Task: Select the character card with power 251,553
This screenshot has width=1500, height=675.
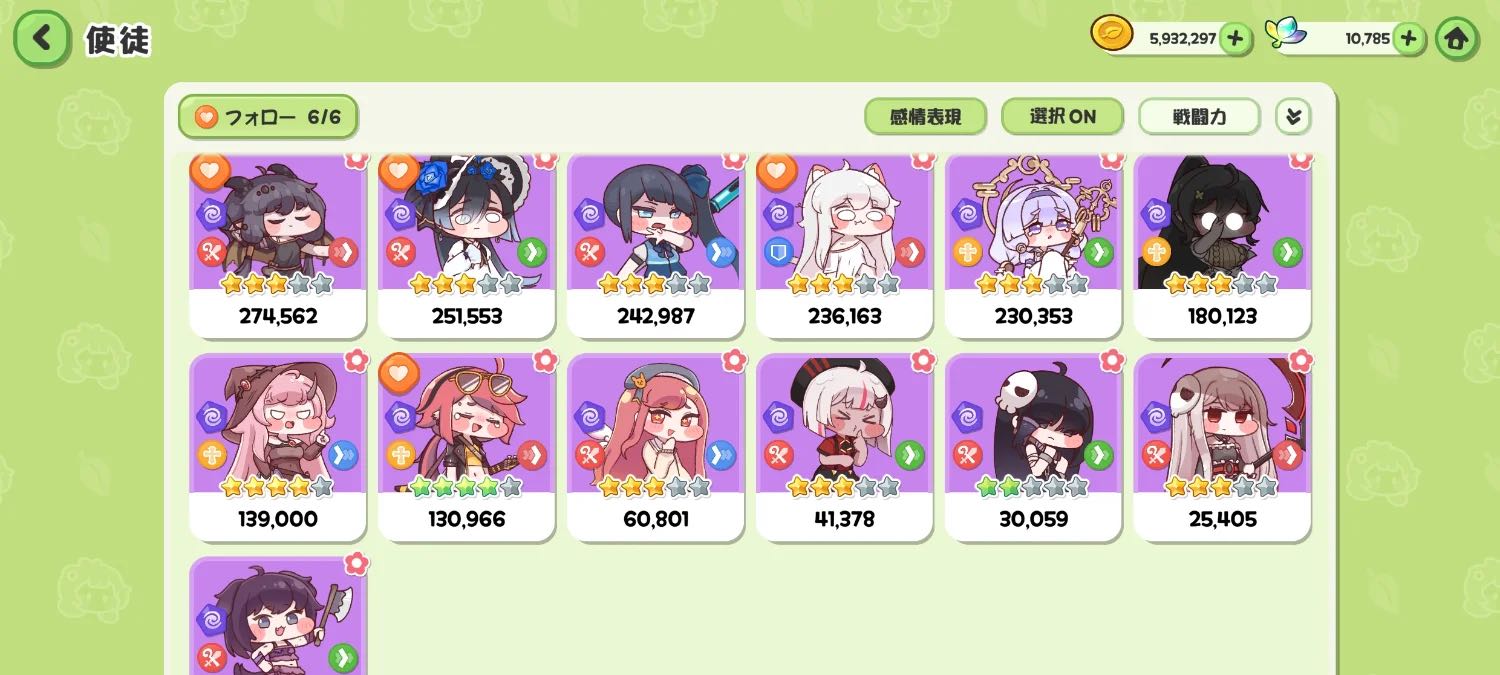Action: [x=466, y=246]
